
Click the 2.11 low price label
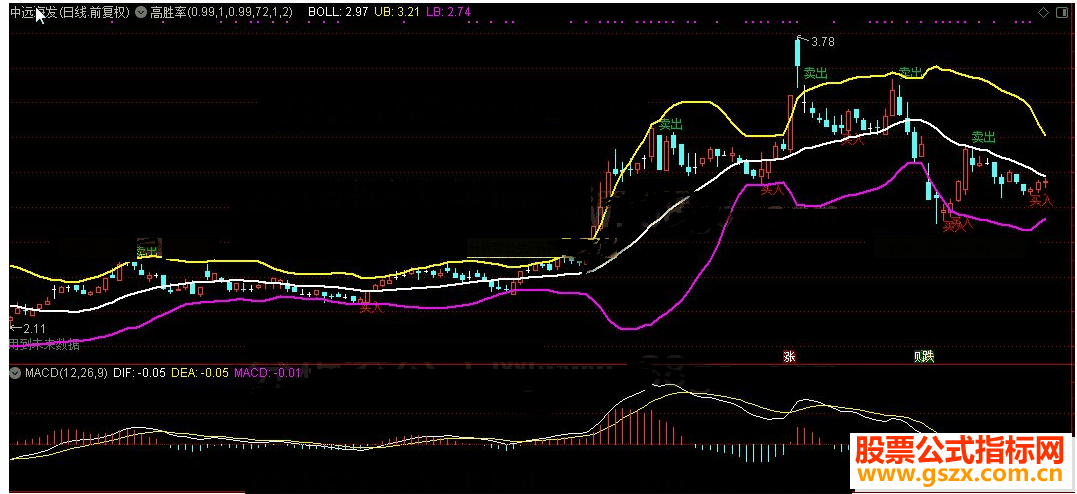tap(34, 328)
